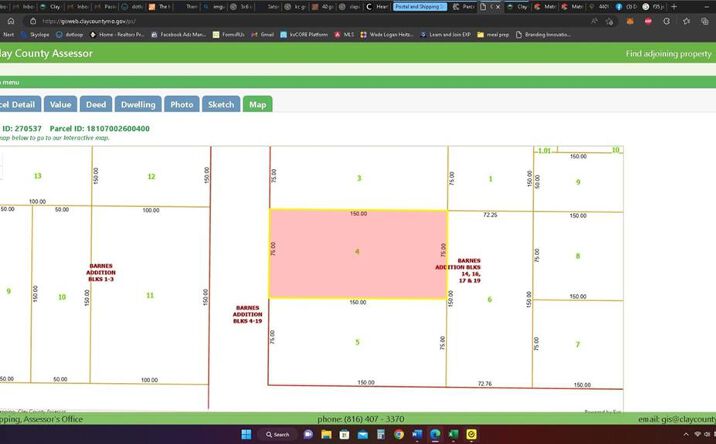Select highlighted pink parcel 4 on map
The width and height of the screenshot is (716, 444).
pos(357,254)
